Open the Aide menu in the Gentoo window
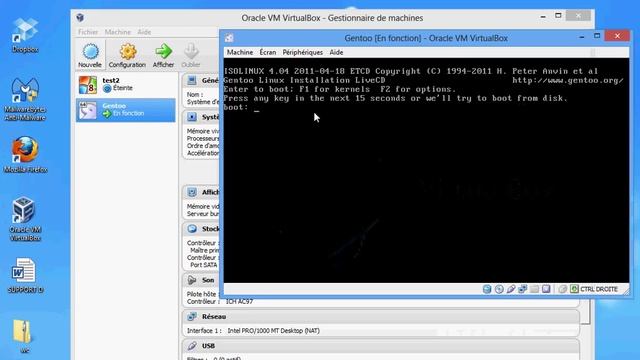 (x=336, y=52)
